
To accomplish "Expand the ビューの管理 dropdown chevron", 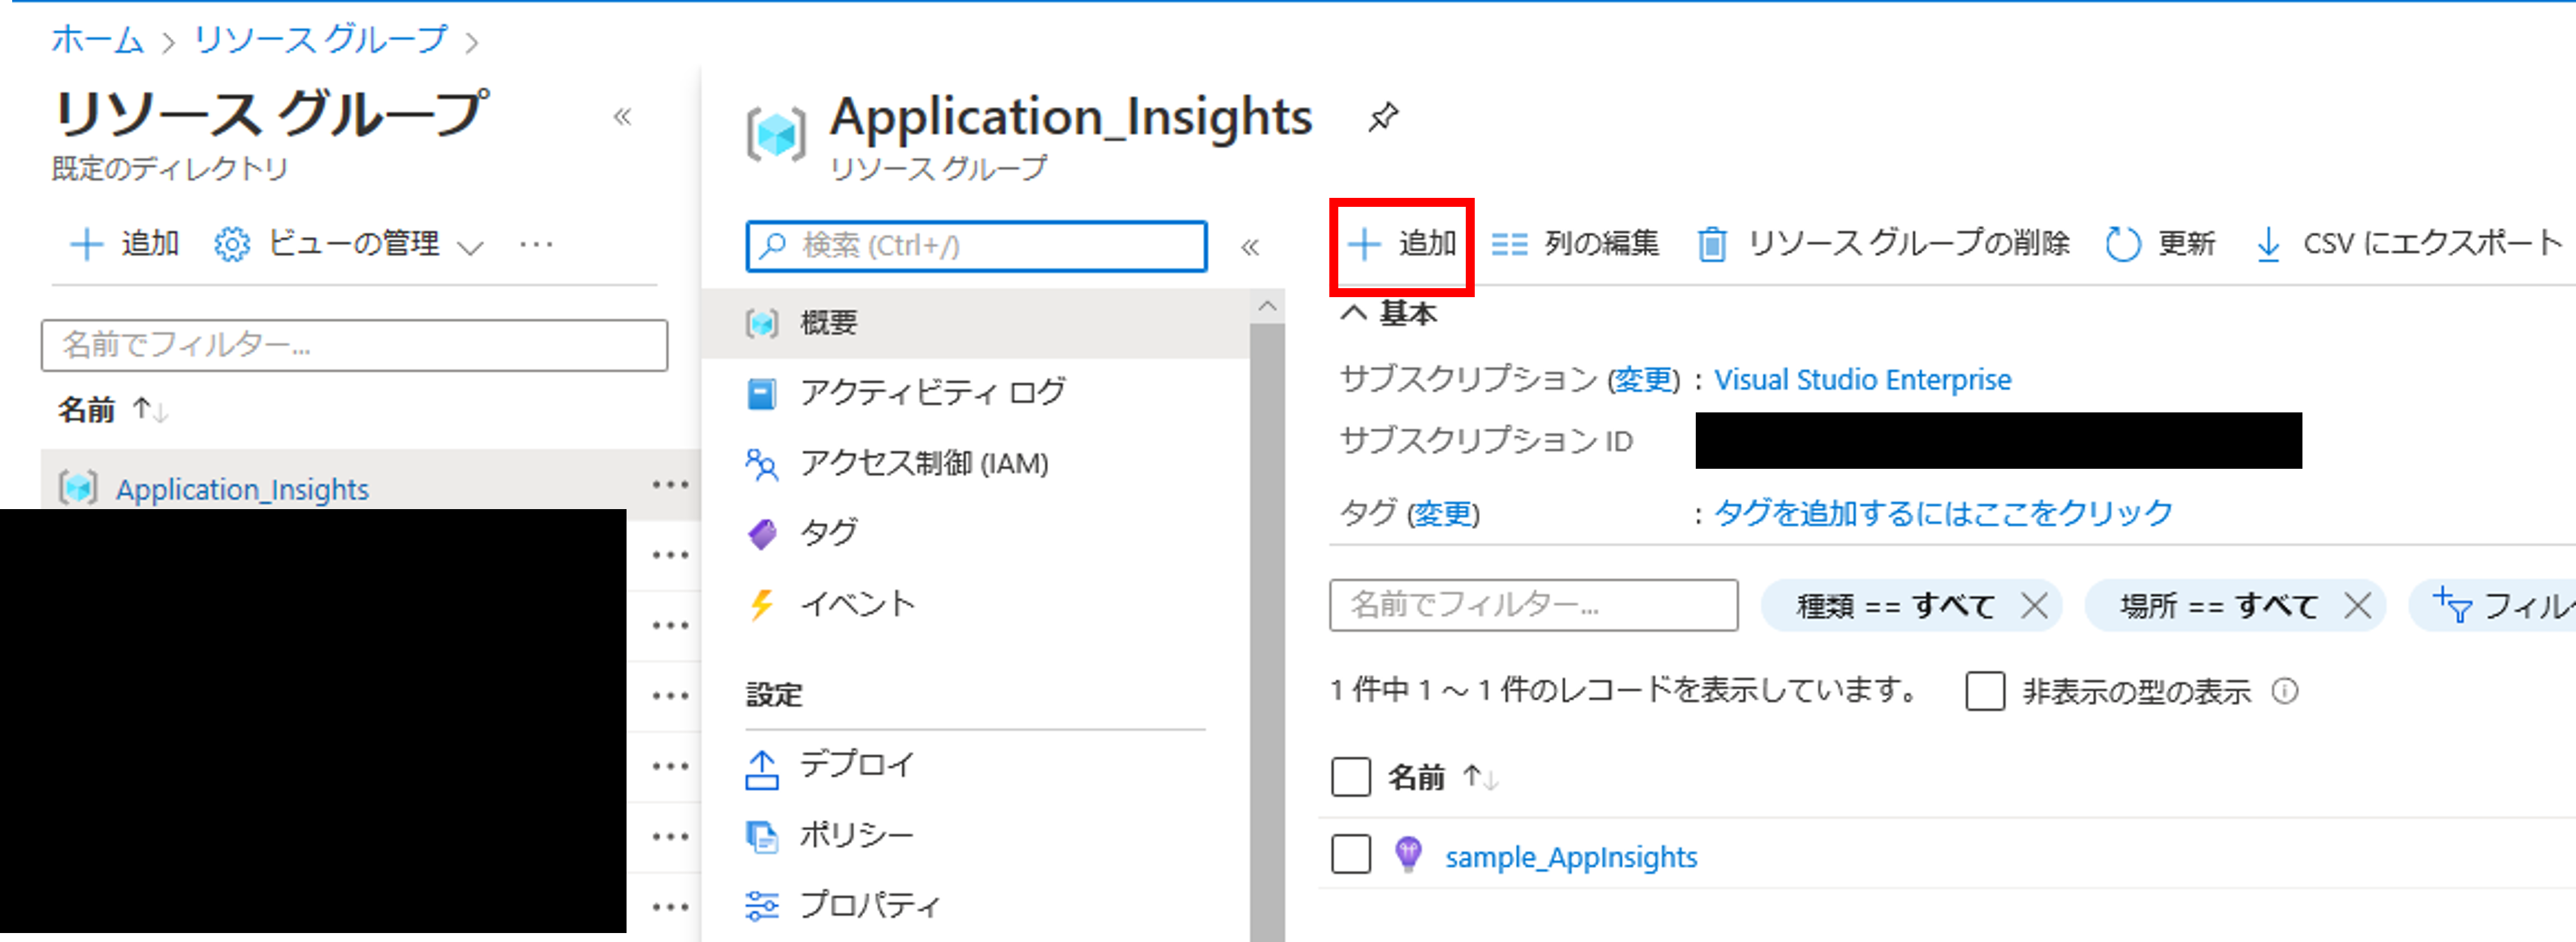I will point(470,247).
